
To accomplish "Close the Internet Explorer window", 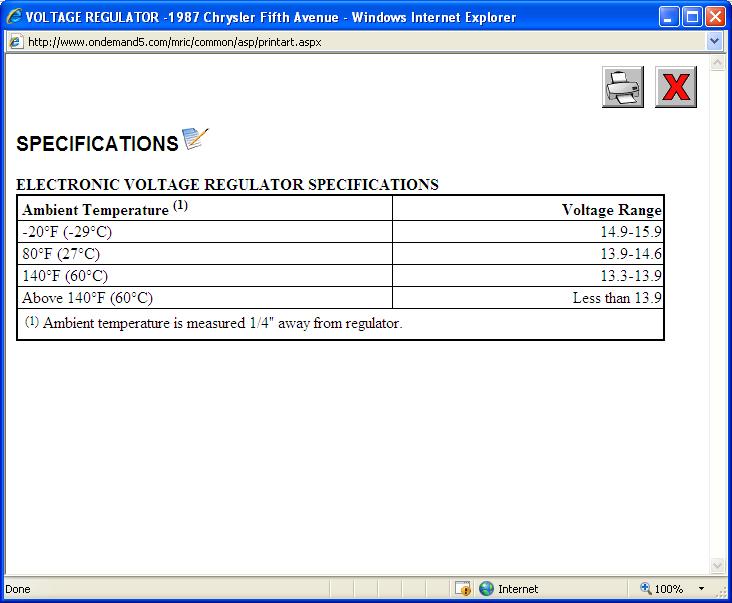I will tap(715, 17).
